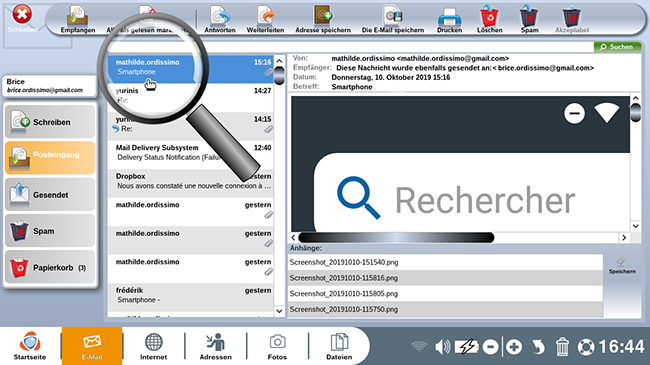Click the undo back arrow icon
Screen dimensions: 650x365
(538, 347)
